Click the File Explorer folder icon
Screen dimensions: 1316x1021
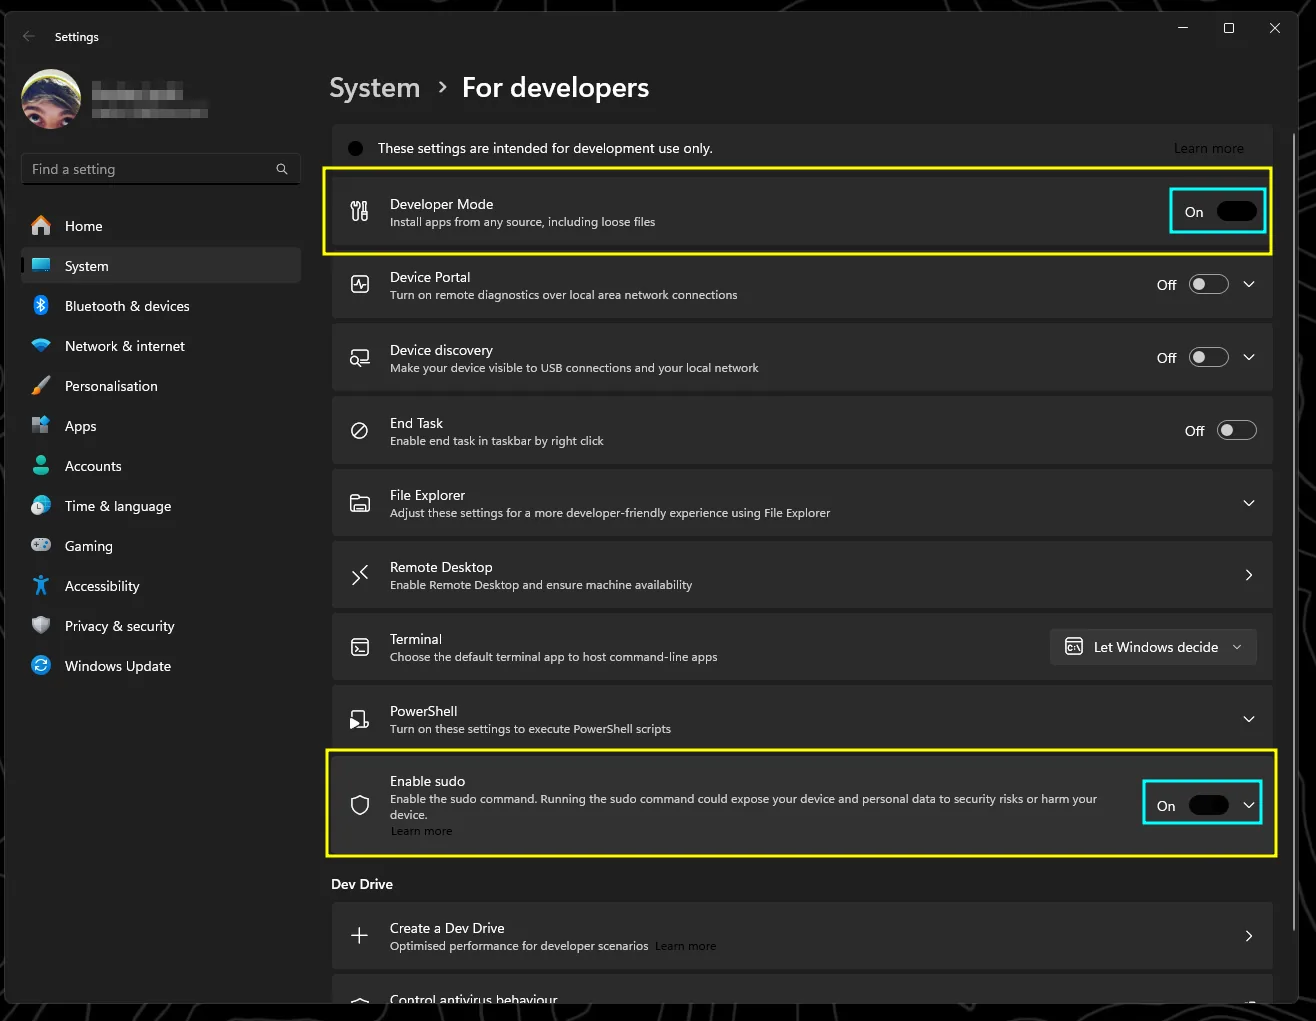[360, 503]
